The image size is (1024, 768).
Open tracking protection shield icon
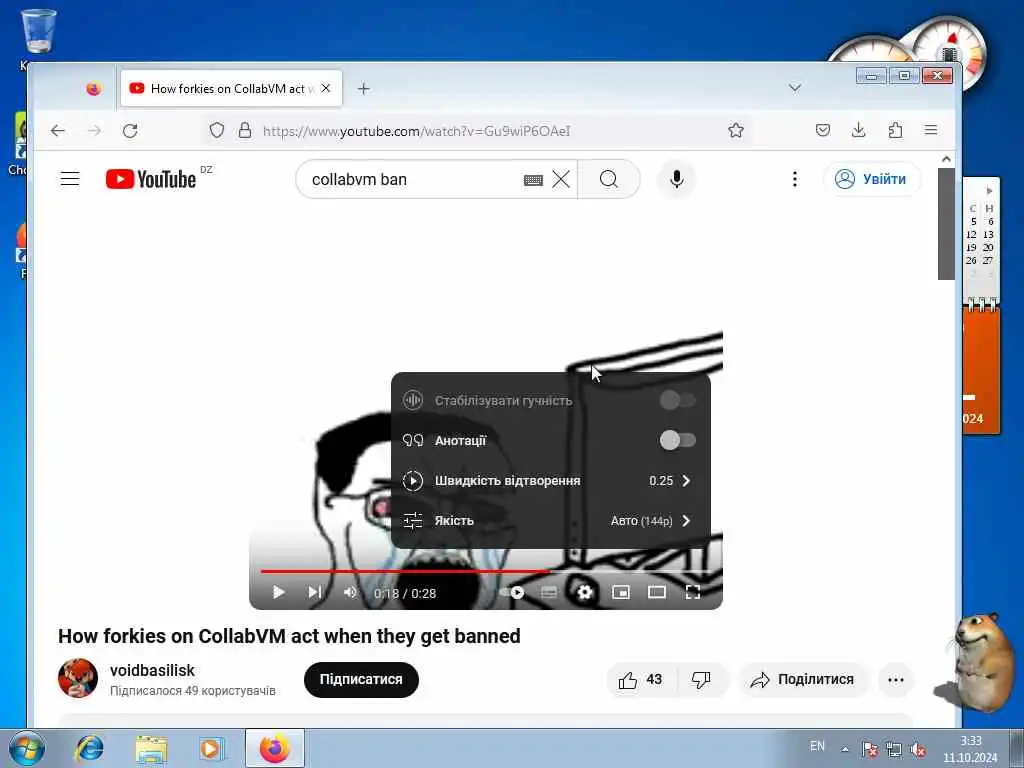point(217,131)
